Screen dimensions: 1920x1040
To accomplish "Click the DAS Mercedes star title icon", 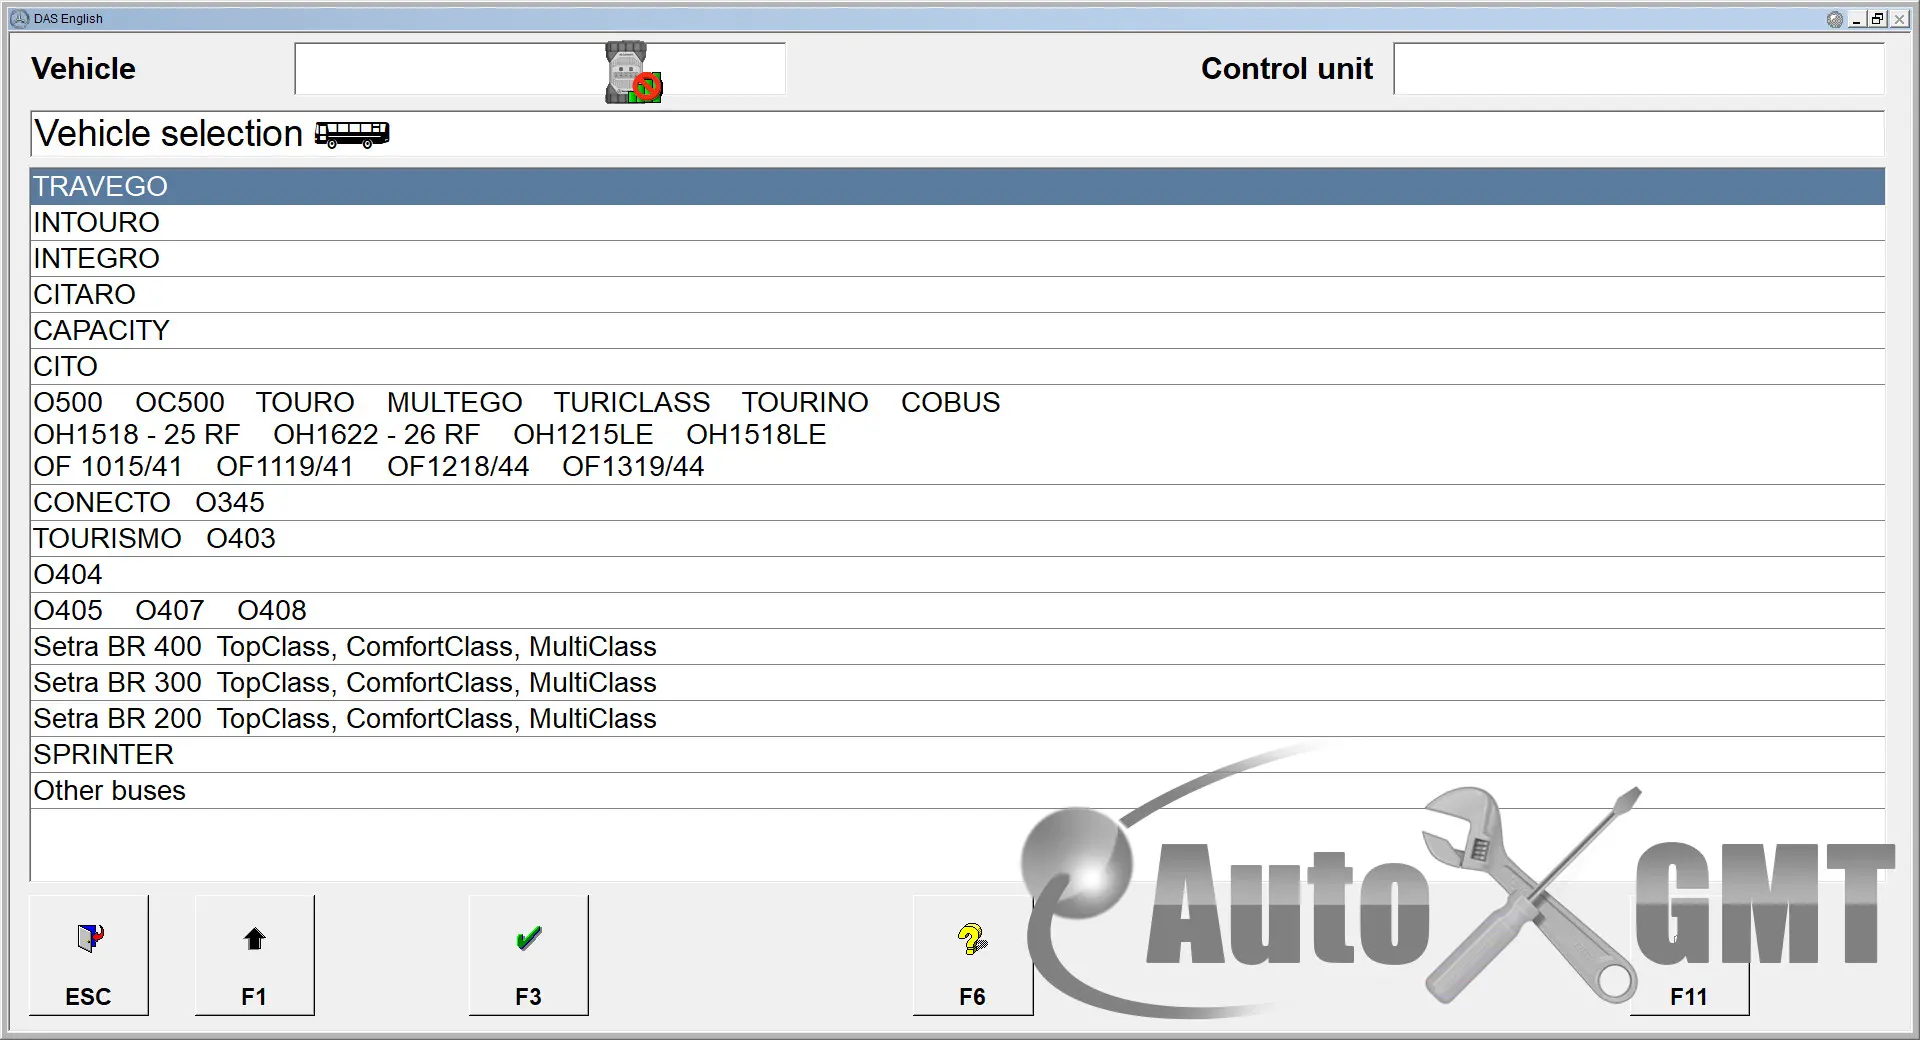I will click(19, 18).
